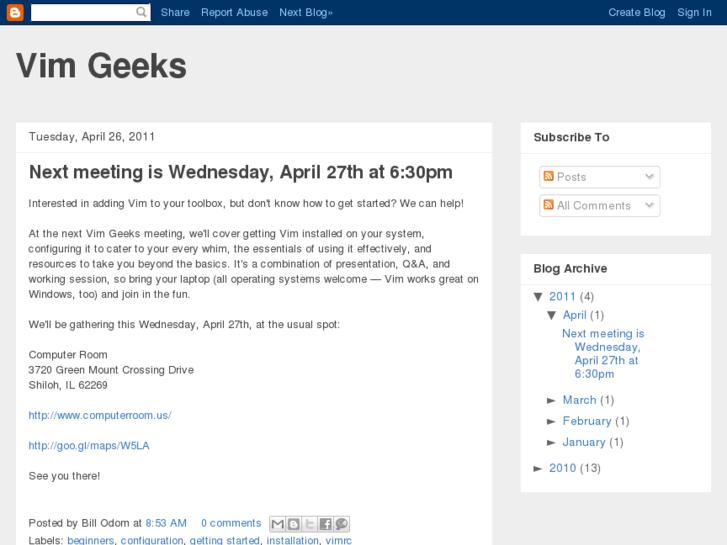
Task: Click the navbar search input field
Action: (82, 12)
